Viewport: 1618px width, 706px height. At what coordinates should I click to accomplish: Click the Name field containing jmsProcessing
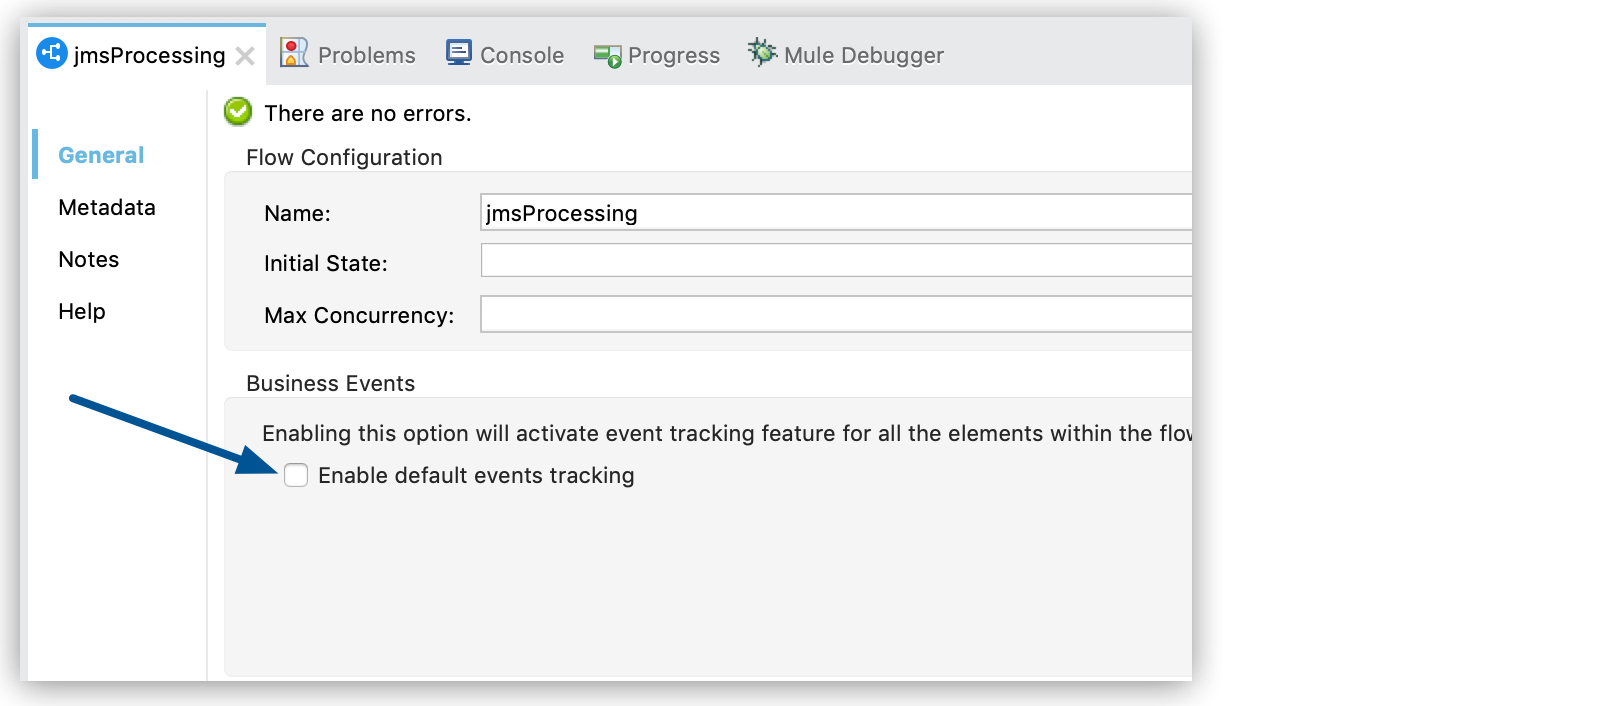point(835,212)
